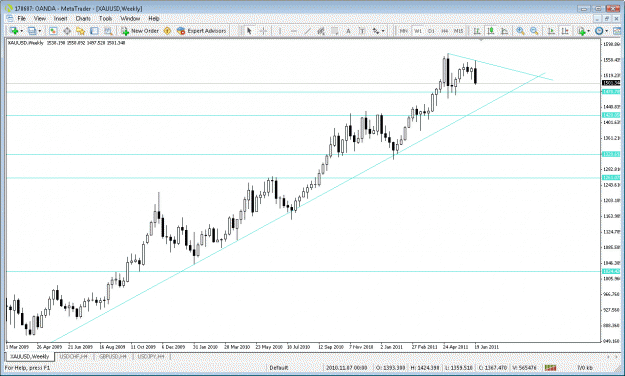Toggle the Terminal panel icon
This screenshot has height=376, width=625.
coord(94,31)
